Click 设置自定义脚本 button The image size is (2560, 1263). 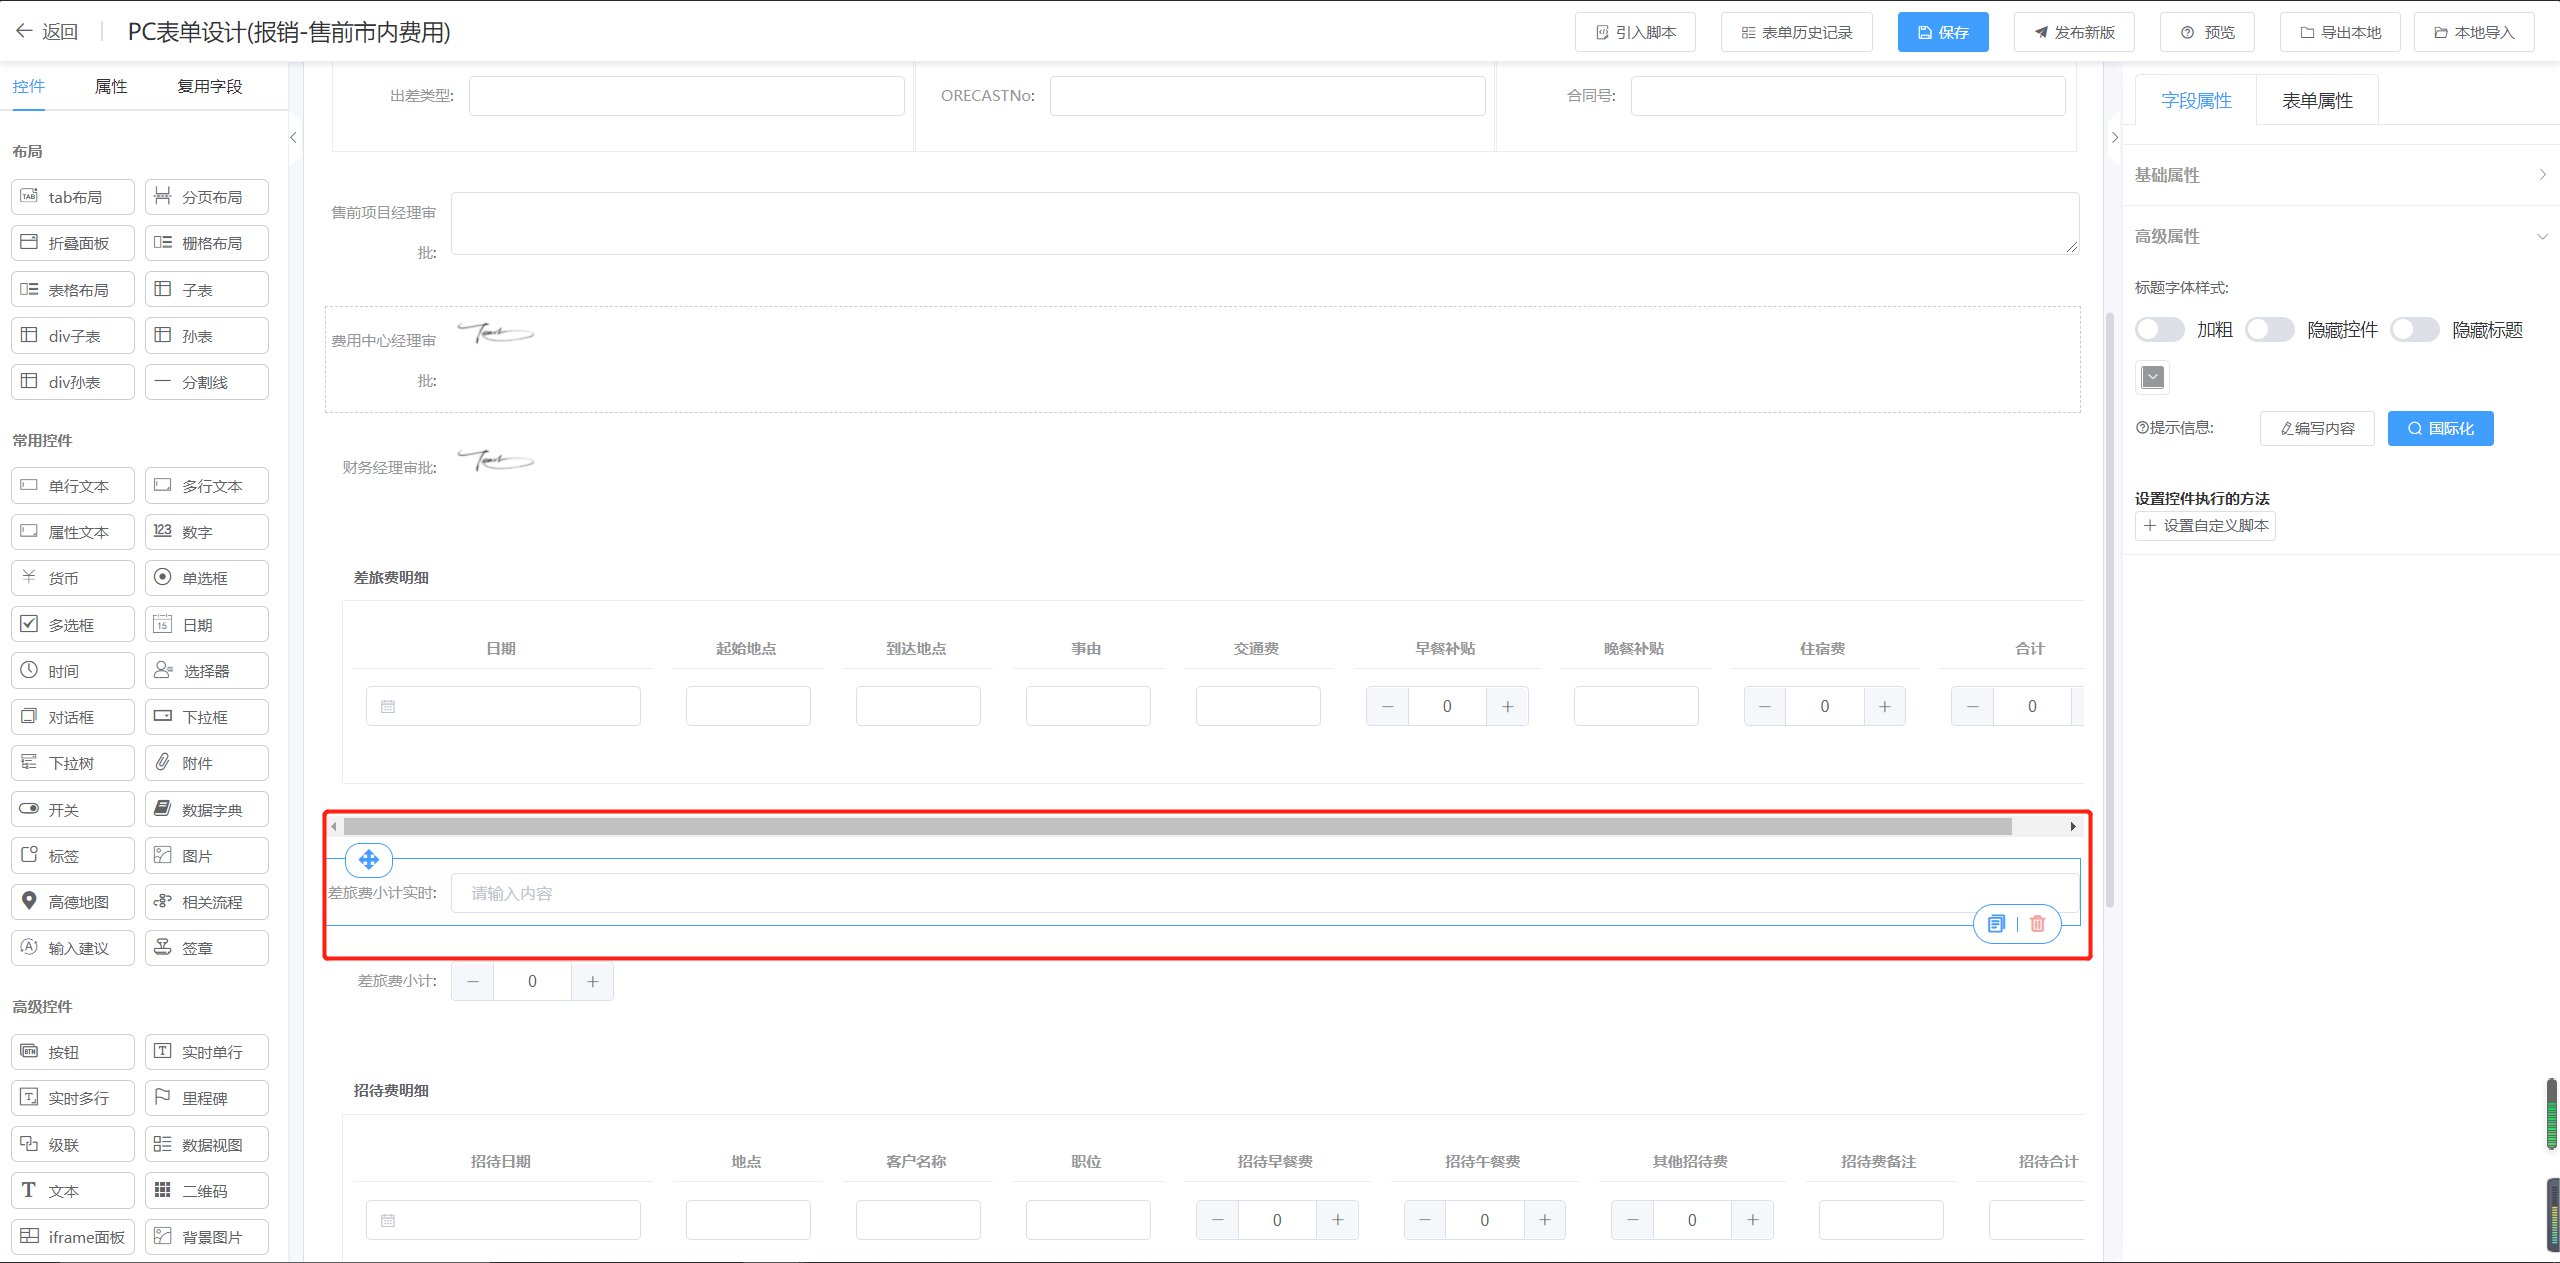coord(2205,526)
